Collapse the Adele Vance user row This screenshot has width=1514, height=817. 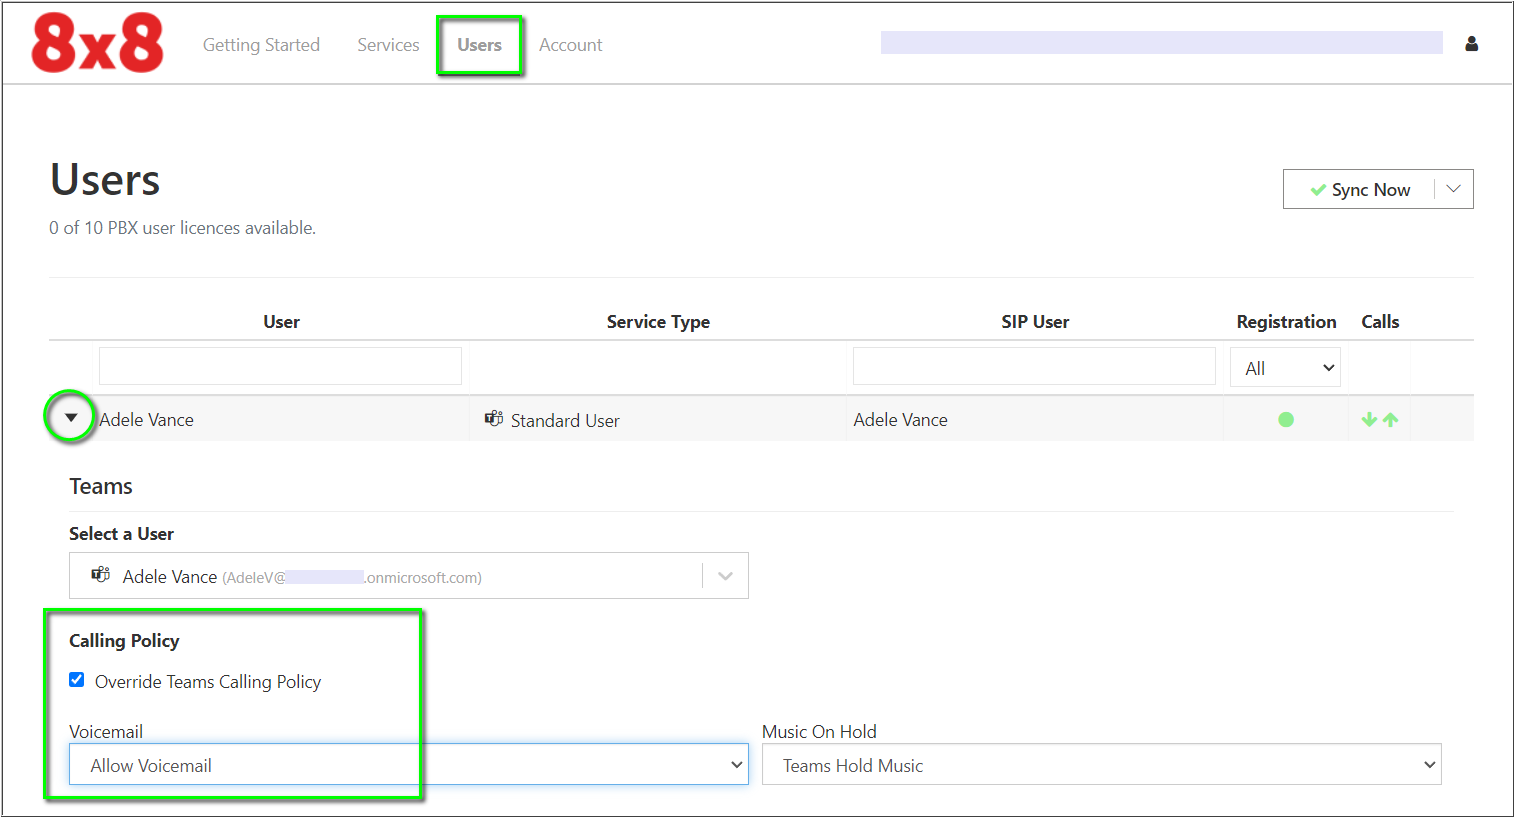point(71,418)
